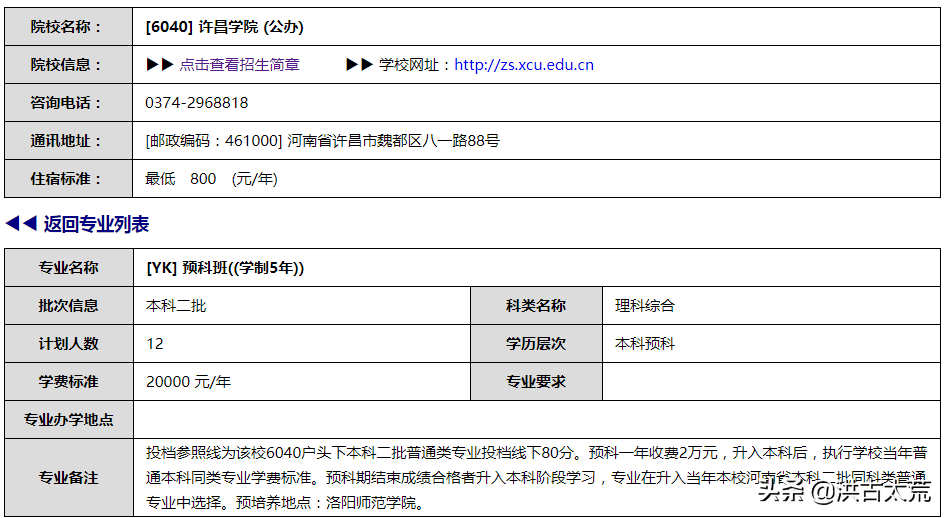
Task: Click the 咨询电话 header cell
Action: coord(68,103)
